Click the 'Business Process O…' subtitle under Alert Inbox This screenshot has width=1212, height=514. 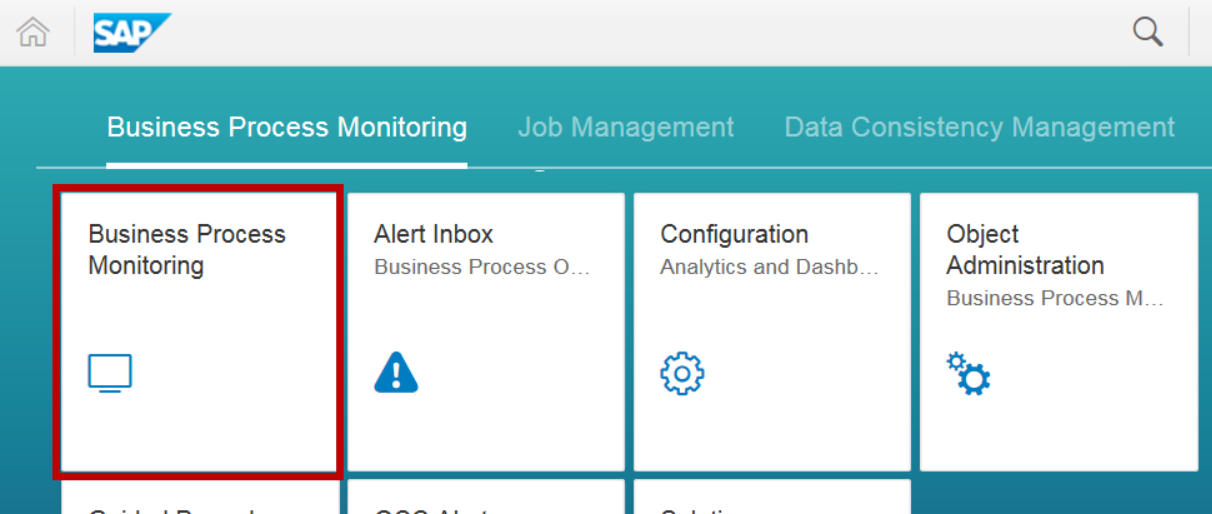tap(482, 267)
